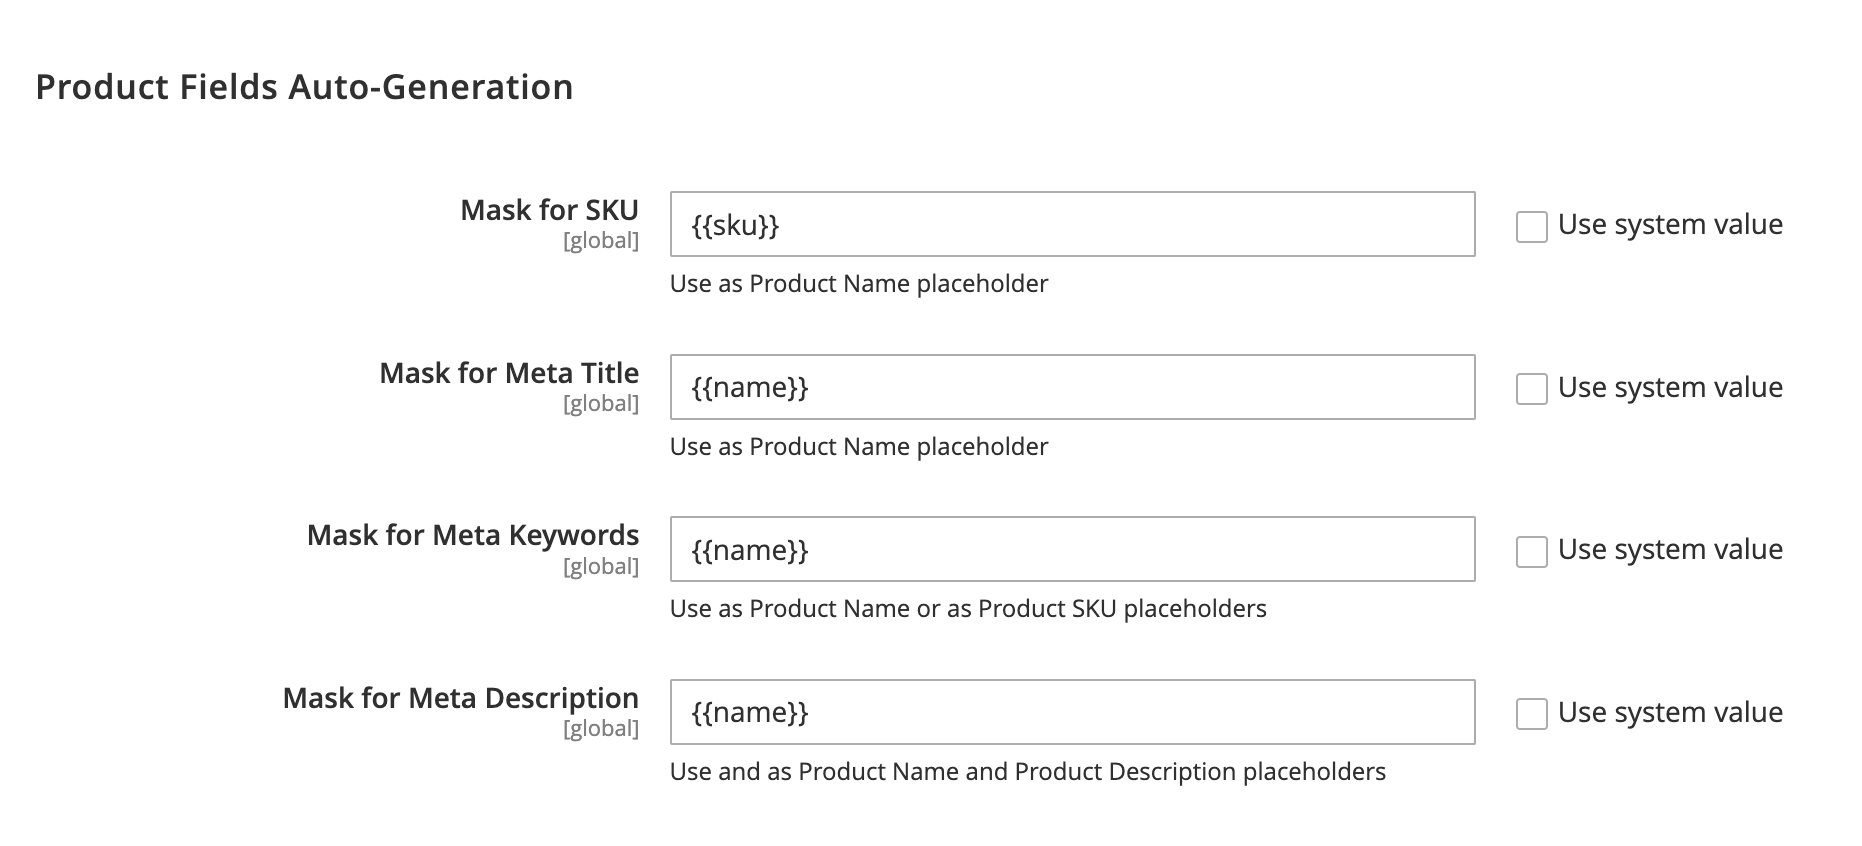Check Use system value beside Mask for Meta Title
Viewport: 1862px width, 846px height.
tap(1530, 389)
